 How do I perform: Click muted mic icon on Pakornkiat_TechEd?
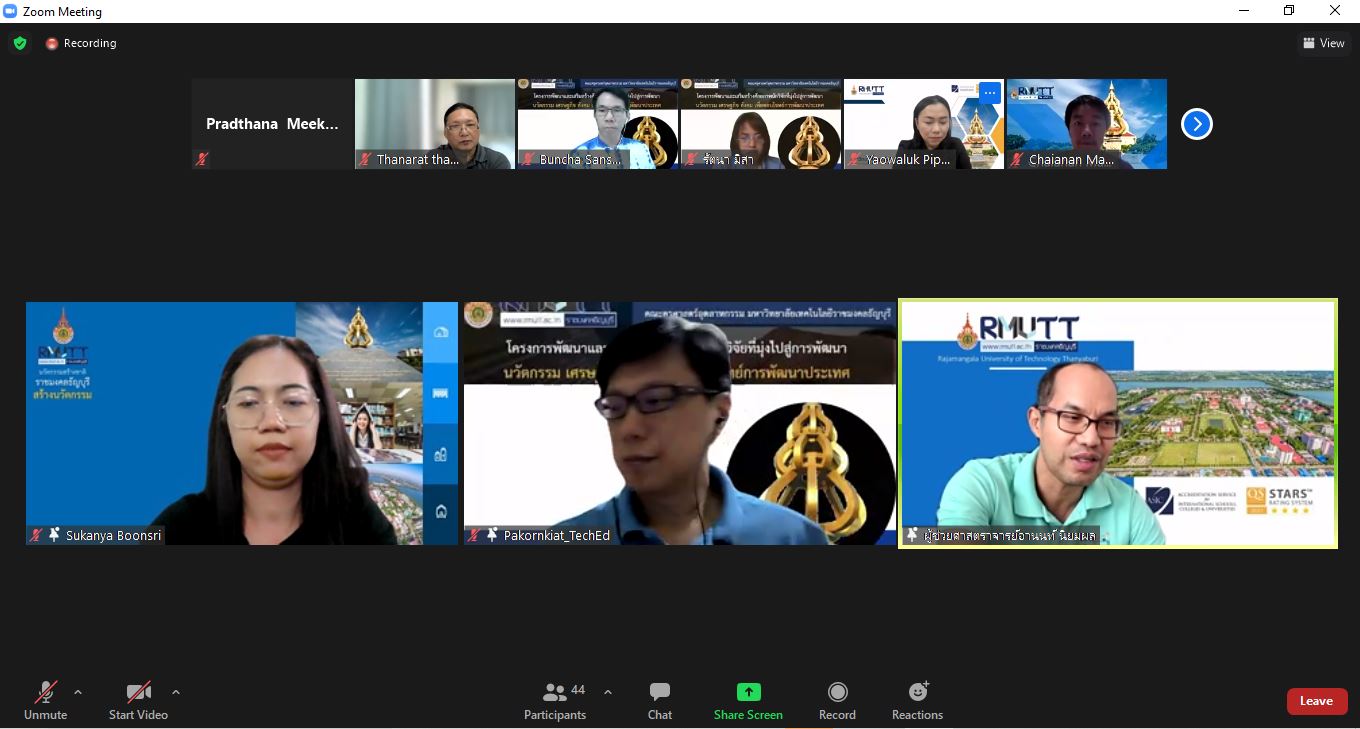pyautogui.click(x=474, y=535)
